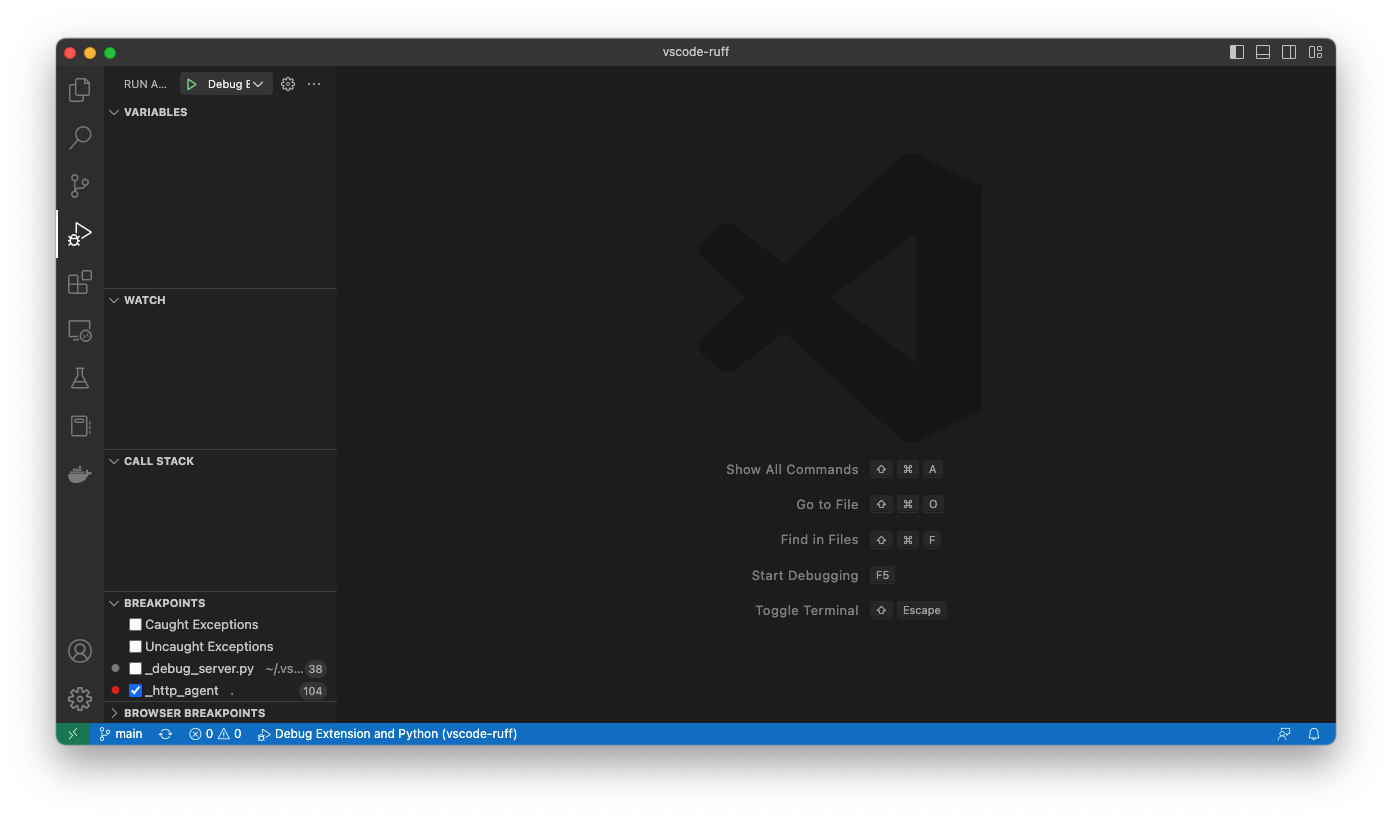1392x819 pixels.
Task: Open the Explorer view icon
Action: 79,89
